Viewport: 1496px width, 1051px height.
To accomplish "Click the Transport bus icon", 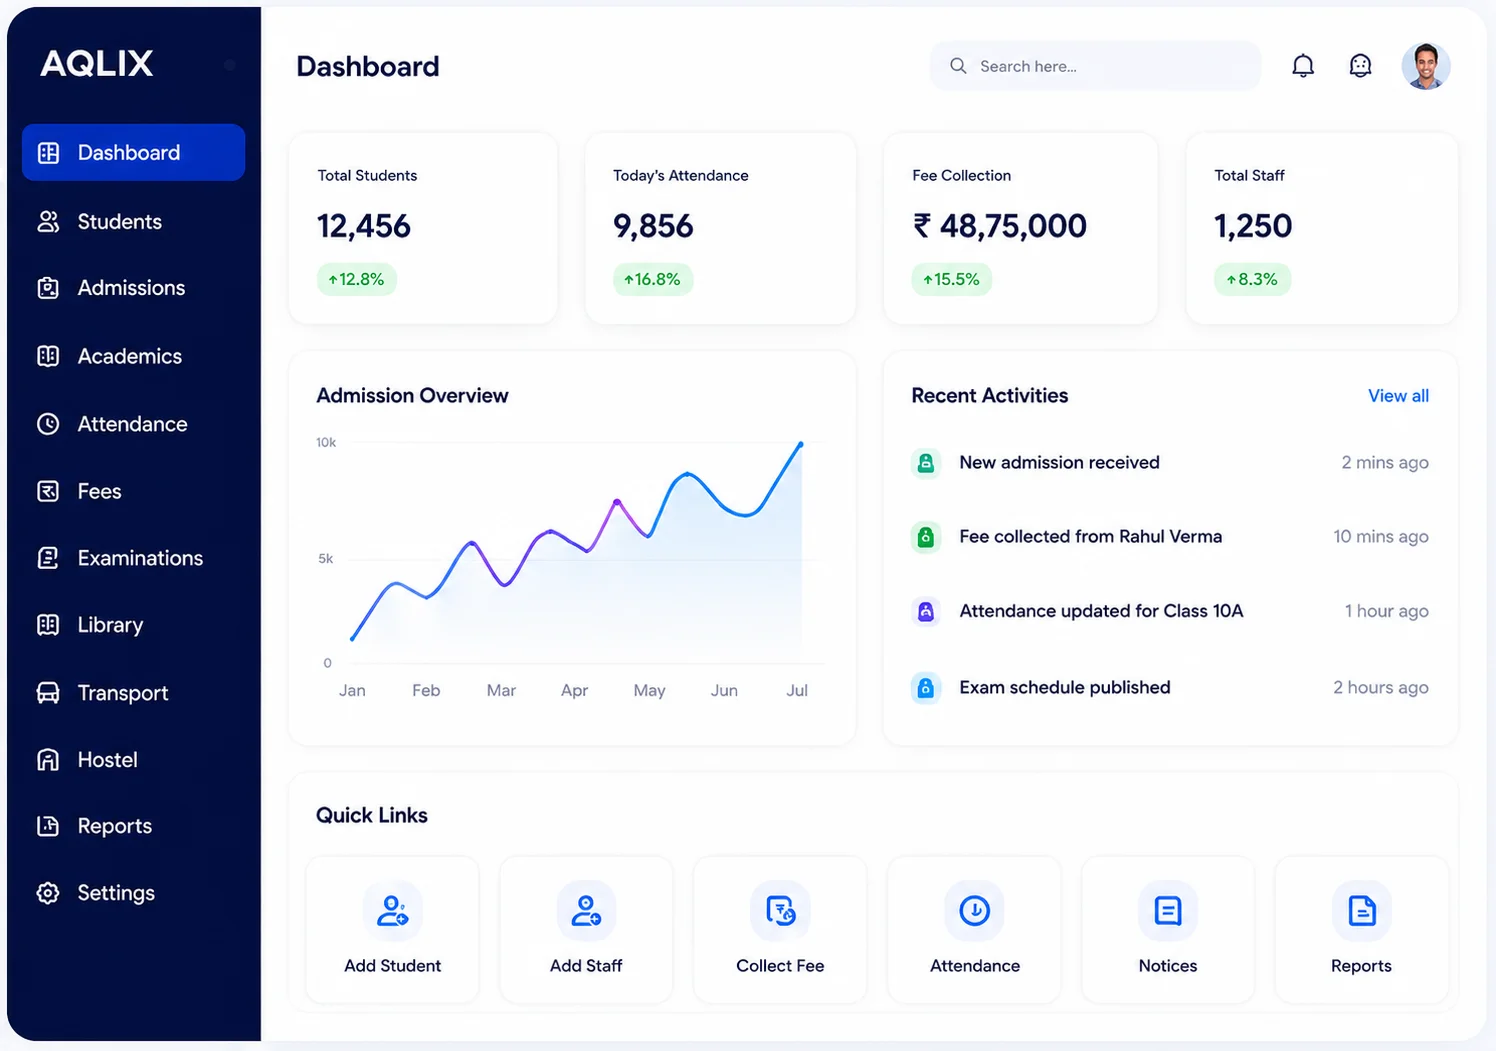I will [x=48, y=693].
